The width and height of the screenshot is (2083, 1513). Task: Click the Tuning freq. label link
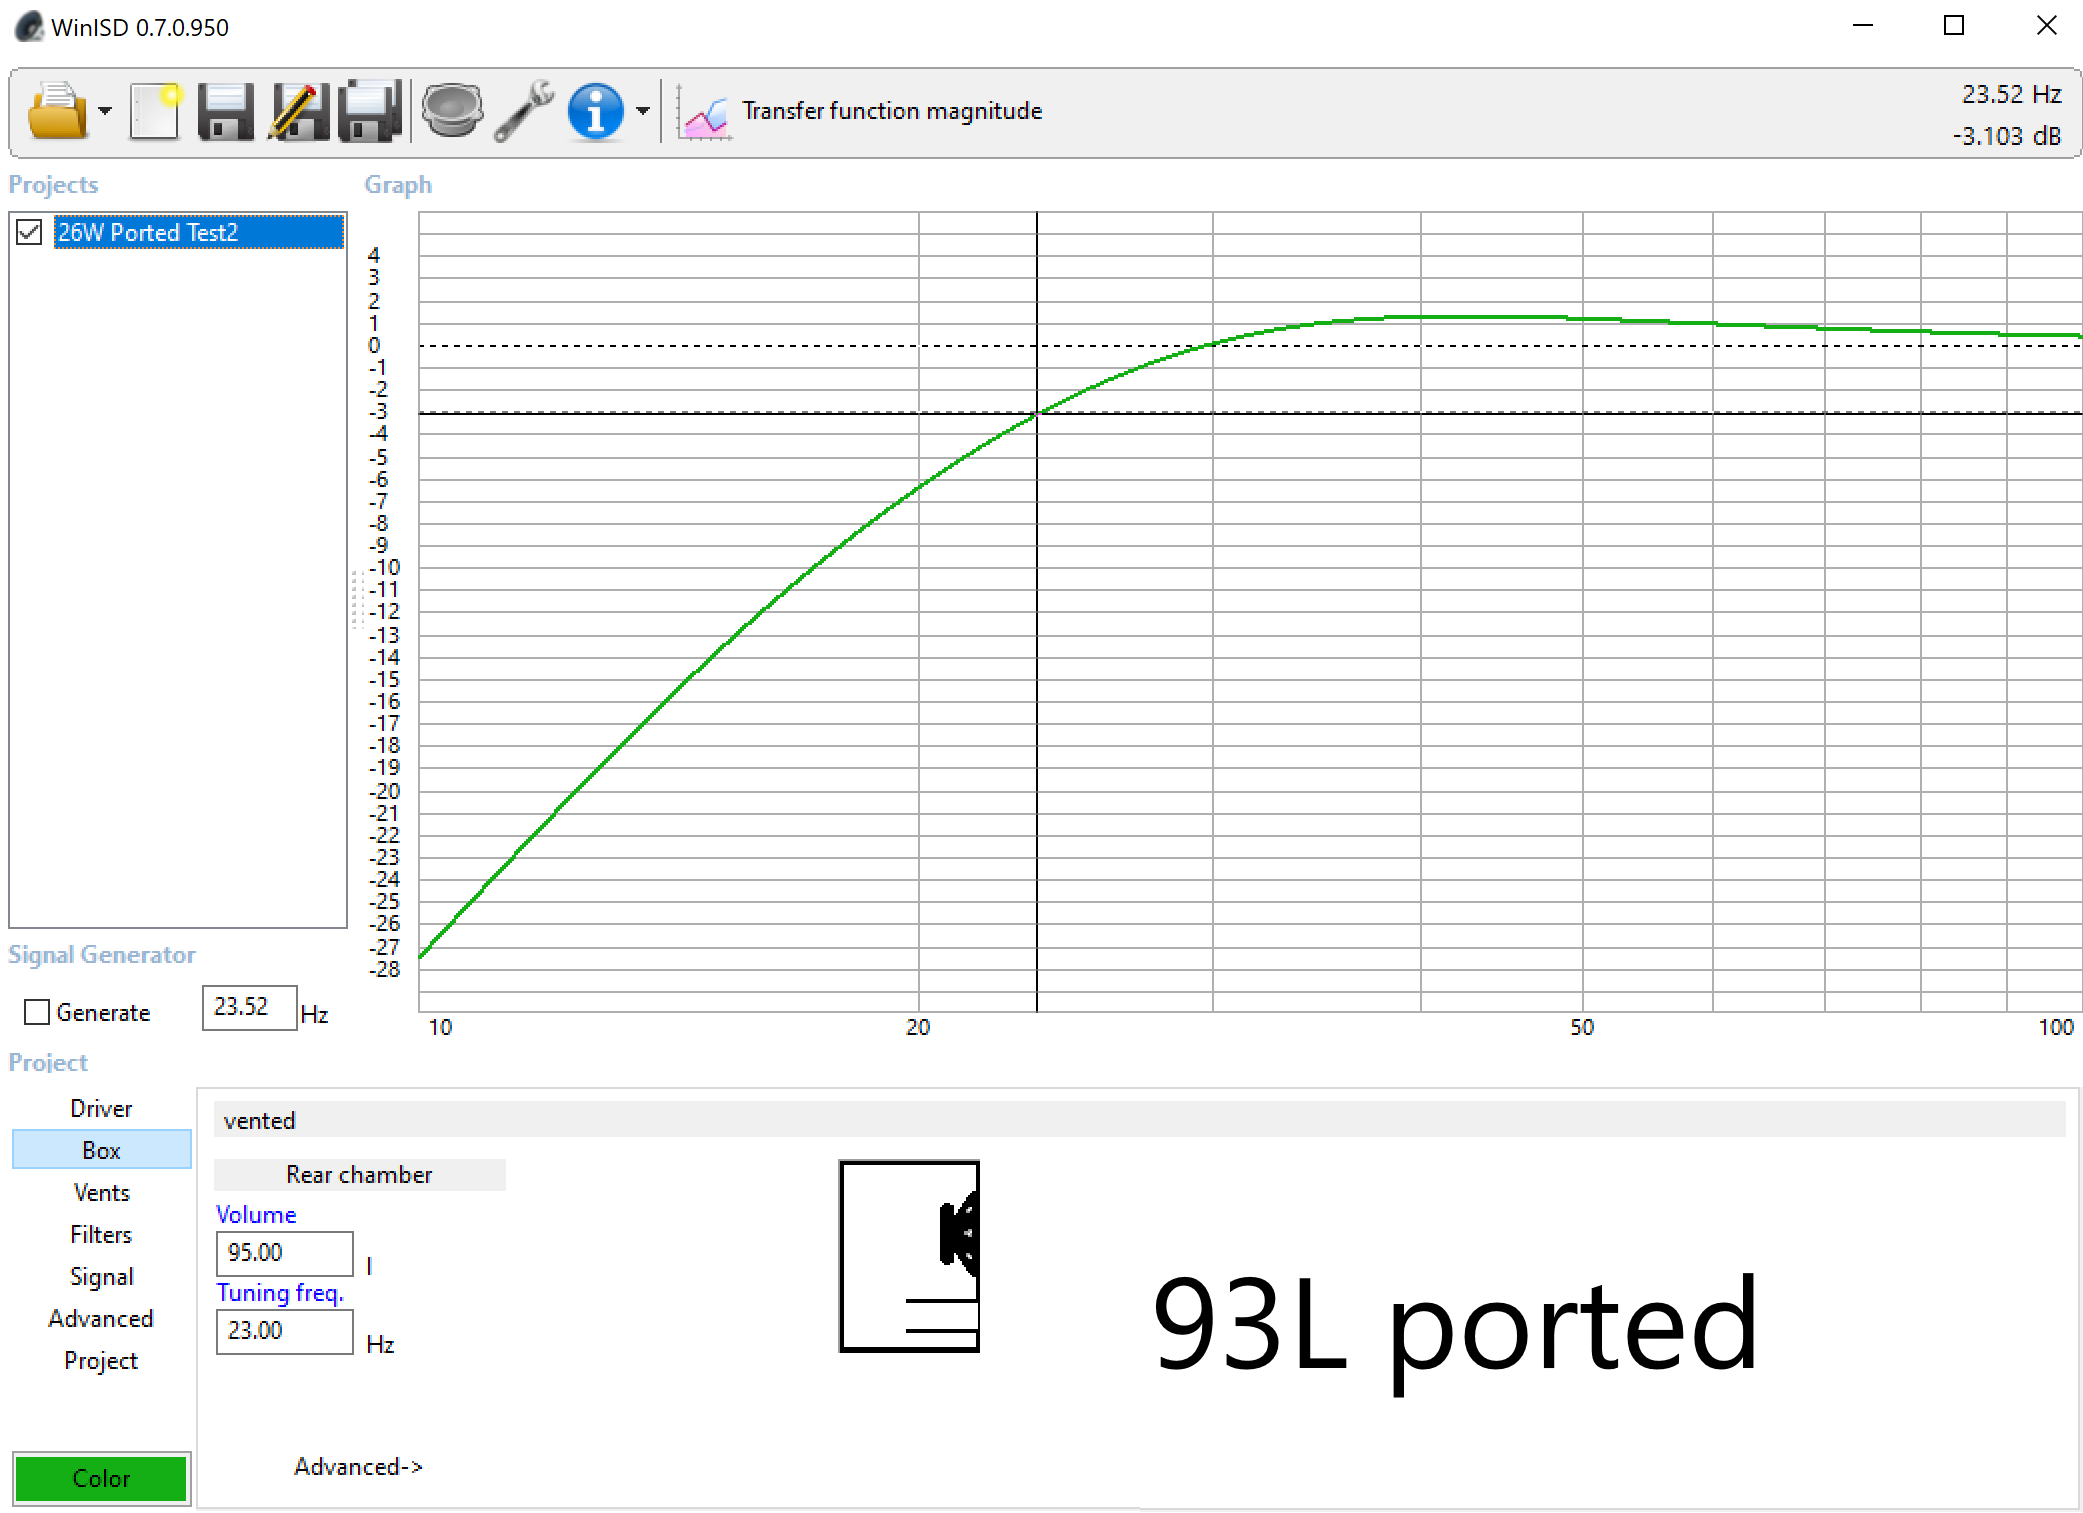280,1293
